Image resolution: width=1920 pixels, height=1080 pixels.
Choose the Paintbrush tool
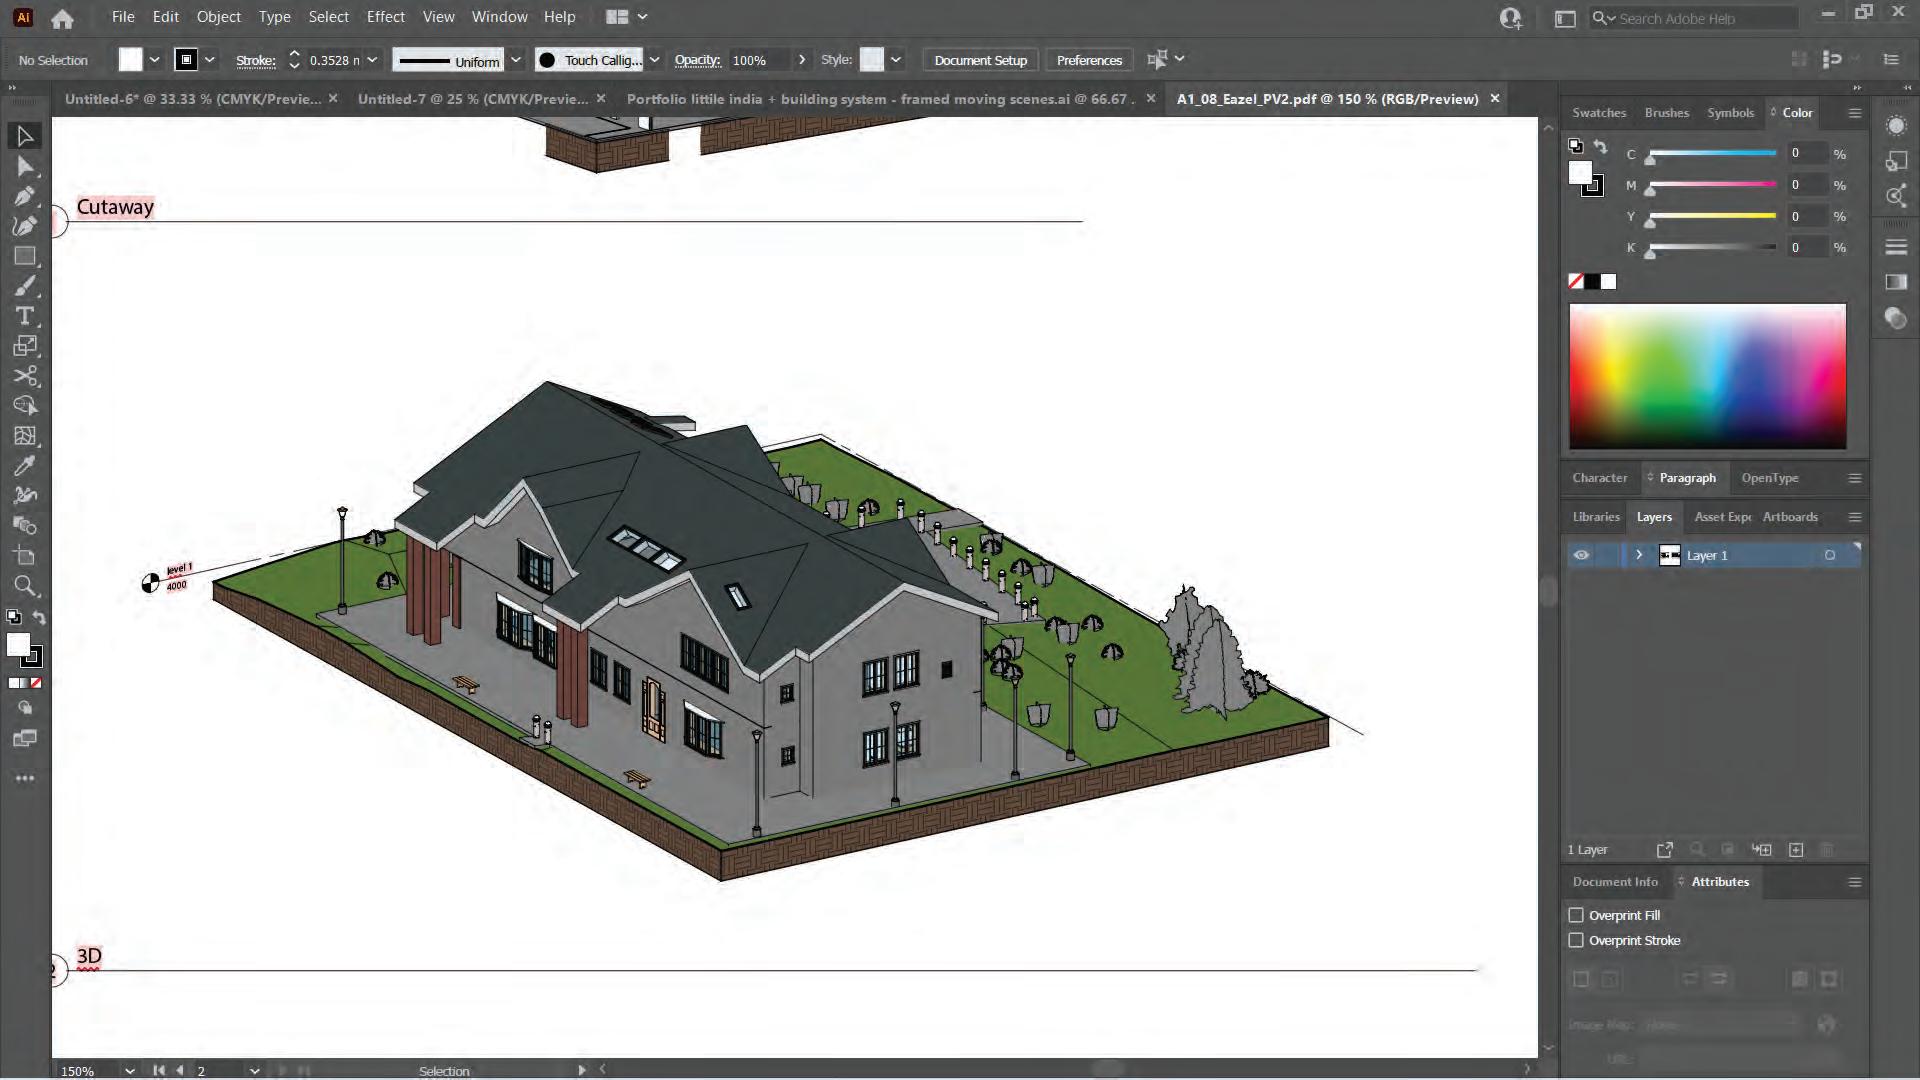coord(25,286)
